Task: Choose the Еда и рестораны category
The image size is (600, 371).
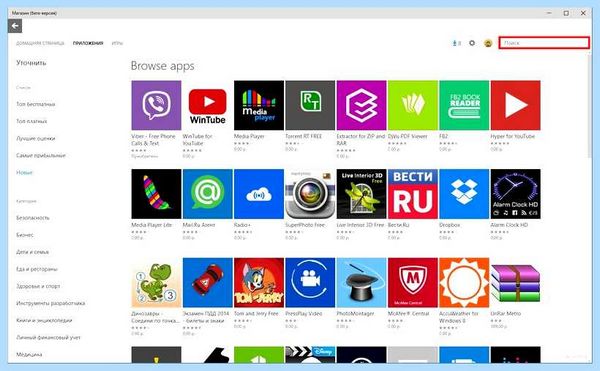Action: 37,269
